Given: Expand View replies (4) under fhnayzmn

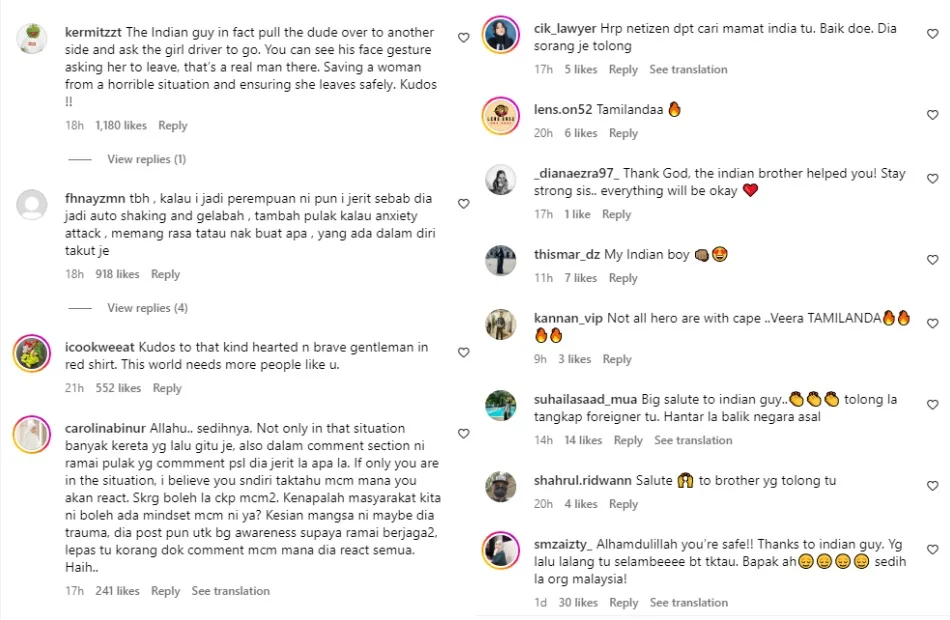Looking at the screenshot, I should coord(147,308).
